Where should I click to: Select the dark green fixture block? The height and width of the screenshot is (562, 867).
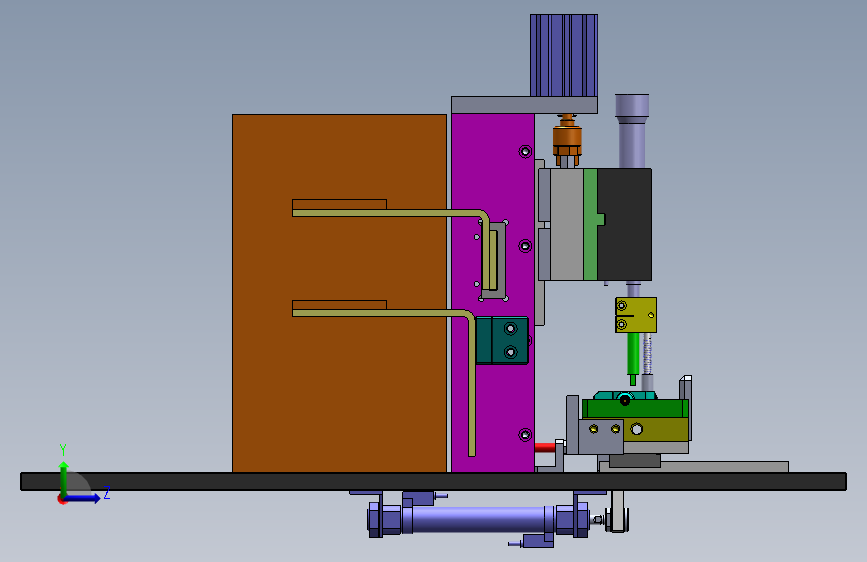tap(634, 409)
